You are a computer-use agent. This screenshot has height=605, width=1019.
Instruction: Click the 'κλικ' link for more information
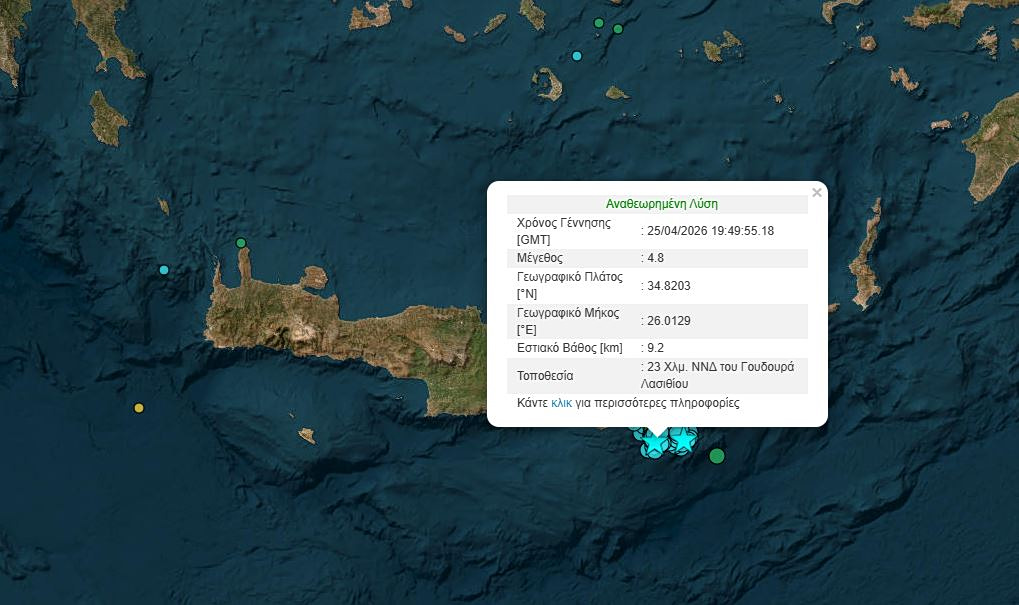(561, 404)
